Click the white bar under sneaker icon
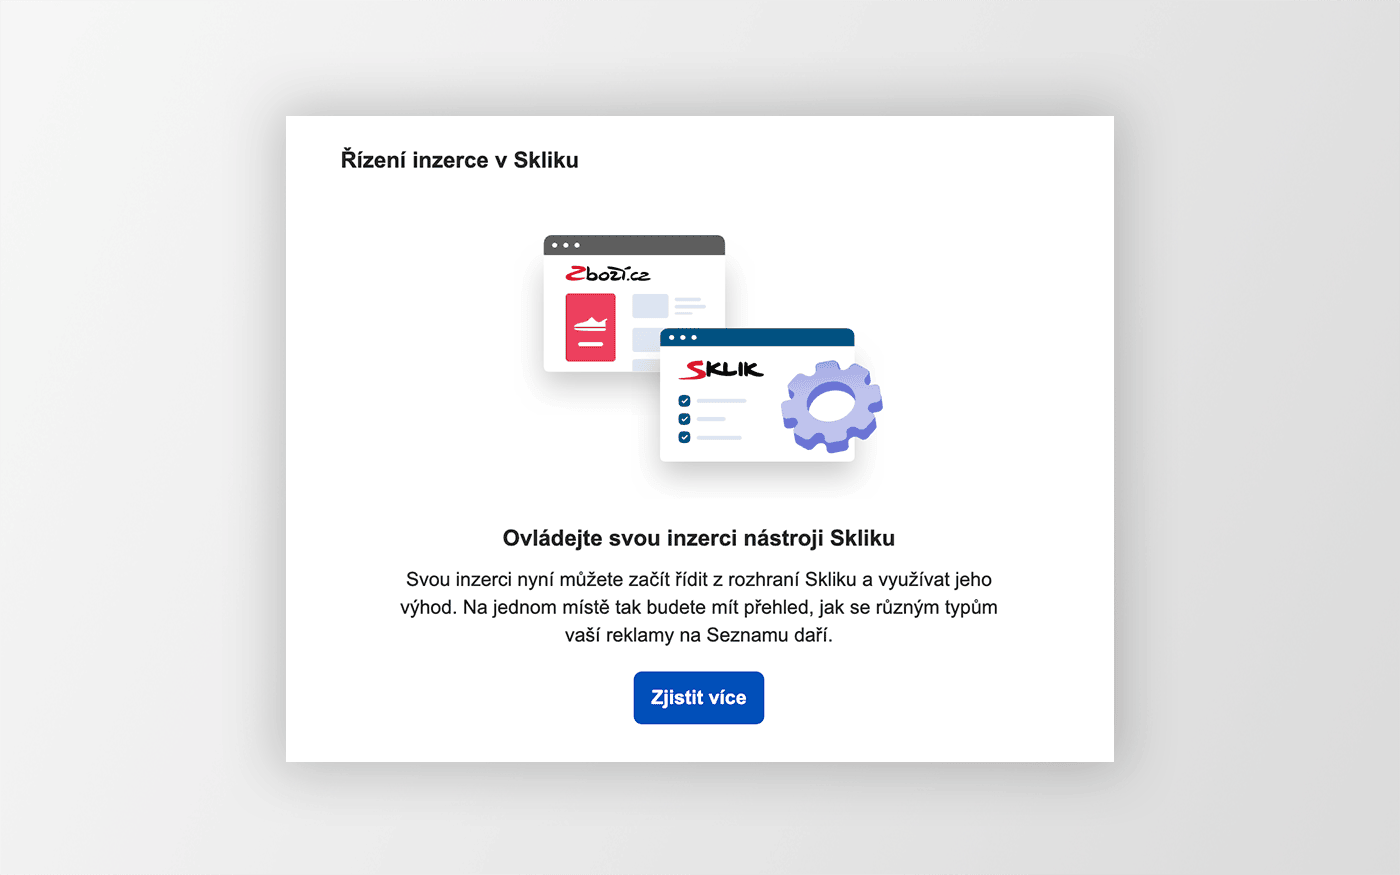 (590, 344)
